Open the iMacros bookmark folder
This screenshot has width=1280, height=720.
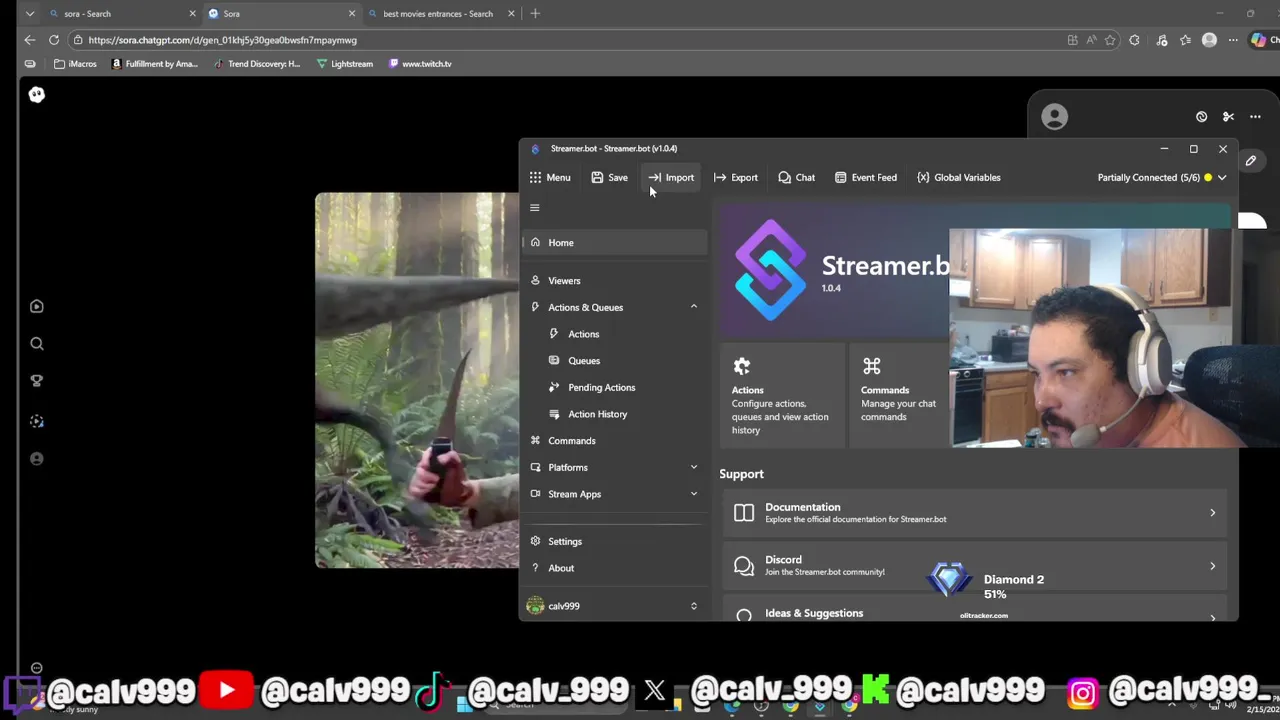(76, 64)
